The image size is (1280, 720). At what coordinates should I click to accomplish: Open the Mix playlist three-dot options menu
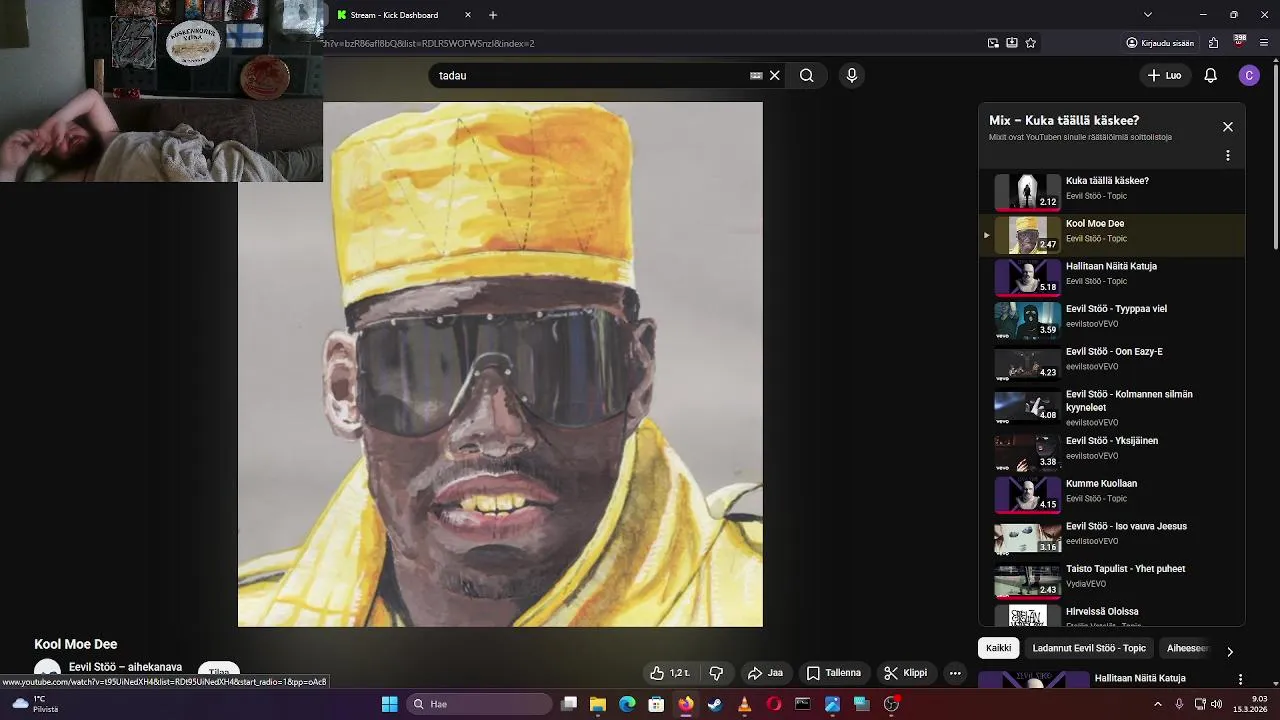[x=1228, y=156]
